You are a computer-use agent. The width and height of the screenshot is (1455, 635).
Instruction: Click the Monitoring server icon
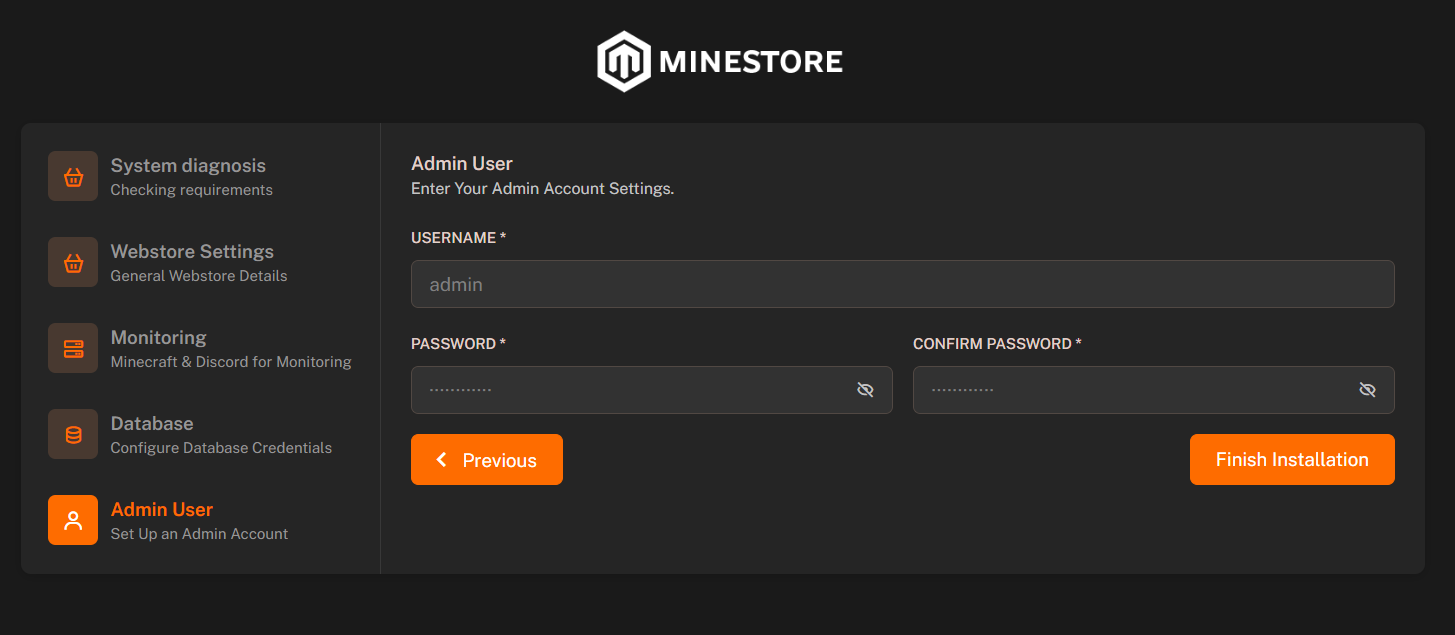pos(72,348)
